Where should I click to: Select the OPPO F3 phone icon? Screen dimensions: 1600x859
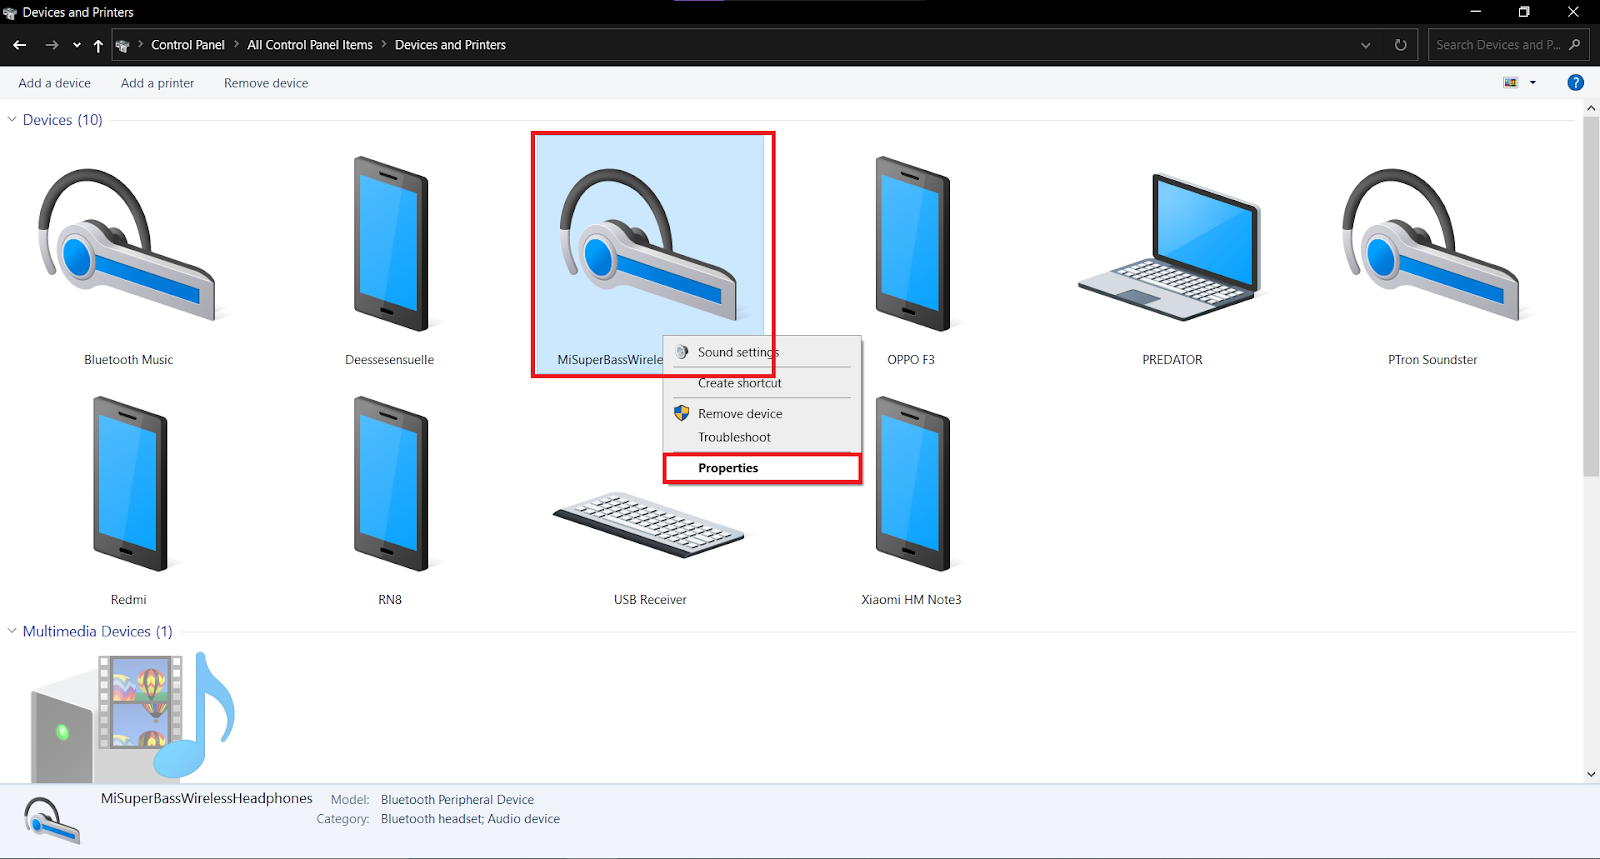912,244
